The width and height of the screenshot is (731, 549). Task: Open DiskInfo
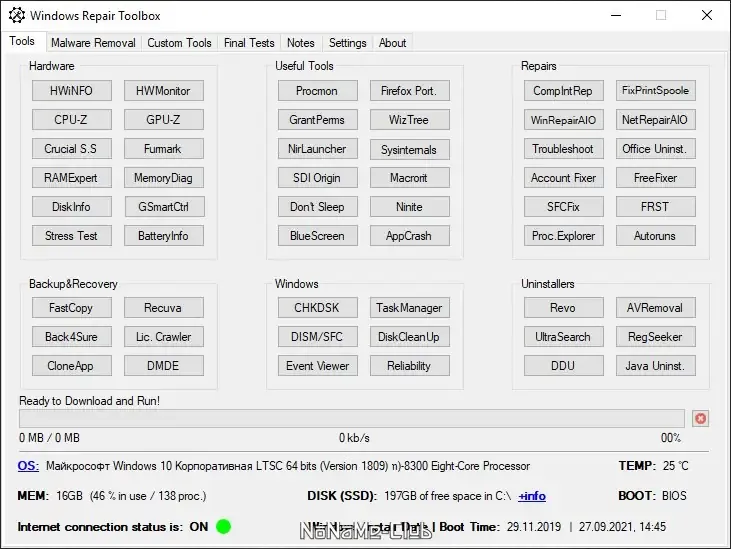coord(72,206)
